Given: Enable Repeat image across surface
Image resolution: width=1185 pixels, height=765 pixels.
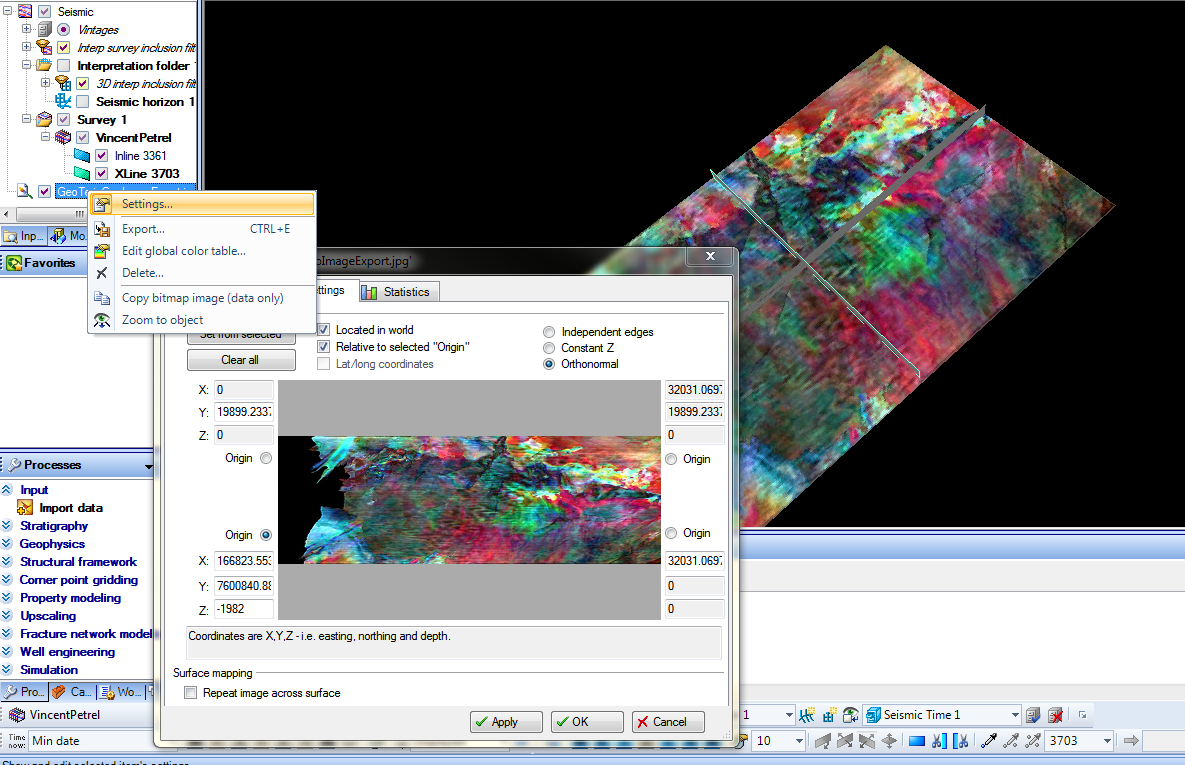Looking at the screenshot, I should [191, 693].
